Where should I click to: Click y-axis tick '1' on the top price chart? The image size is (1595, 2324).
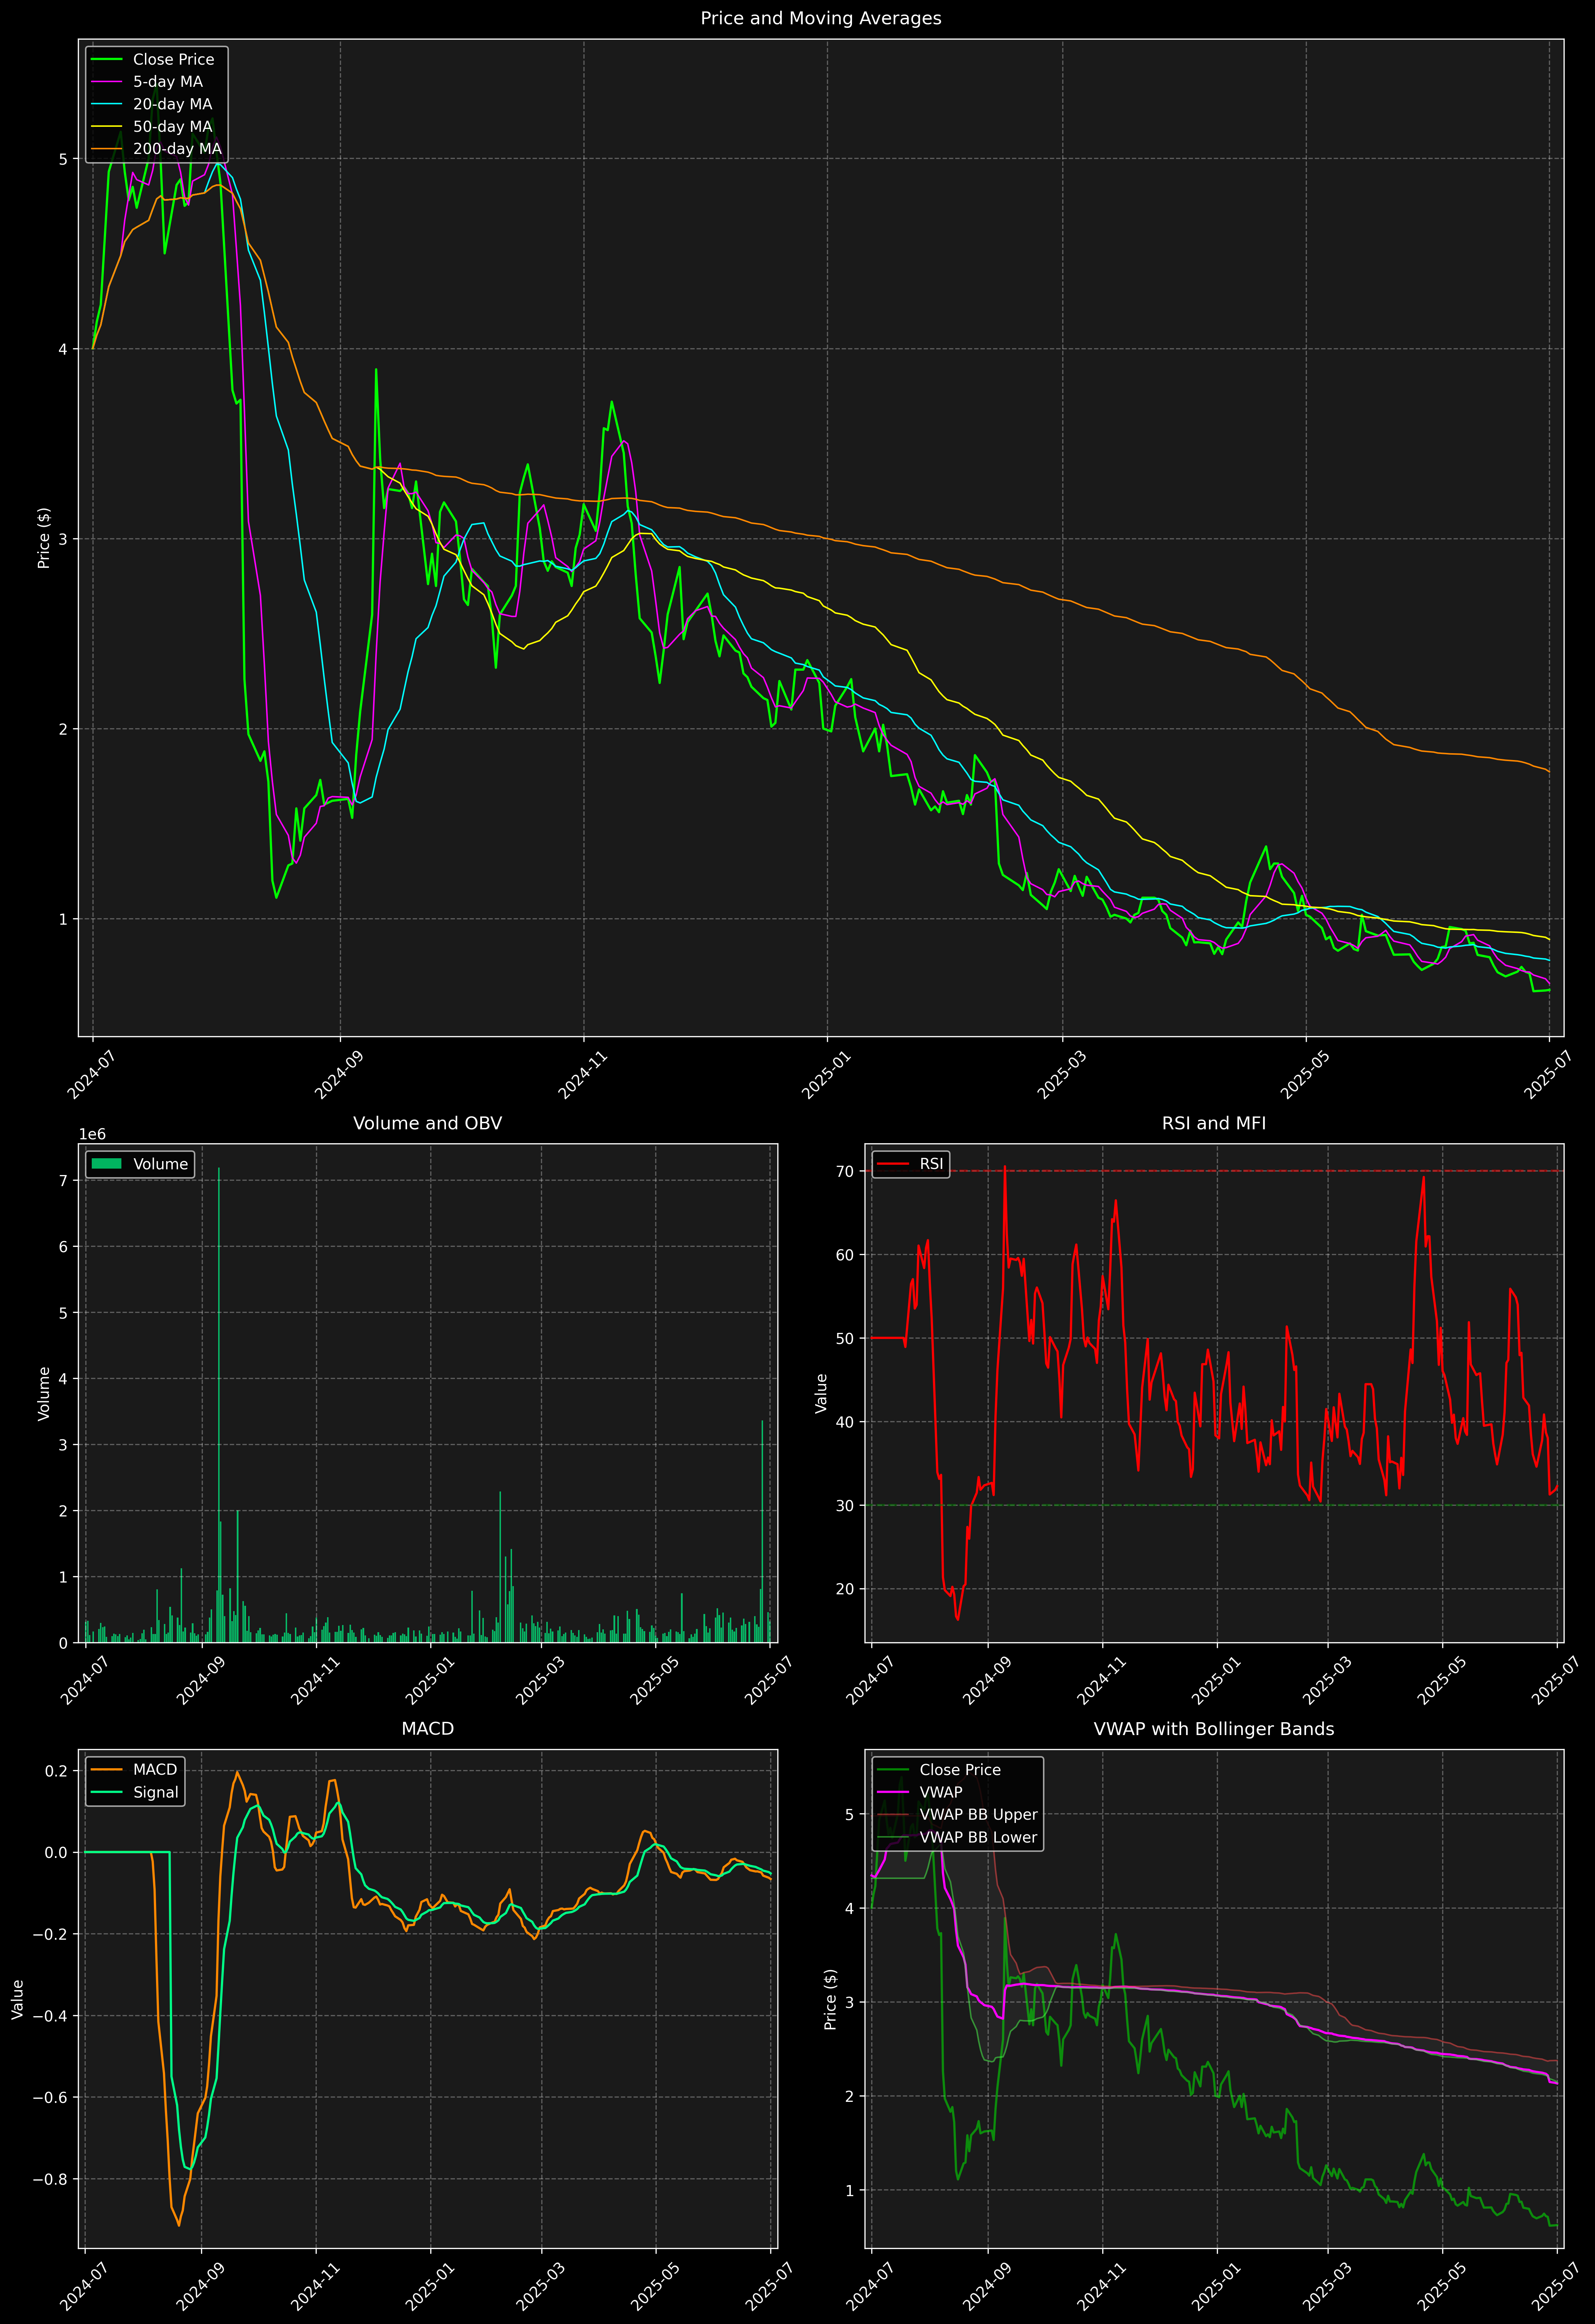[x=63, y=919]
